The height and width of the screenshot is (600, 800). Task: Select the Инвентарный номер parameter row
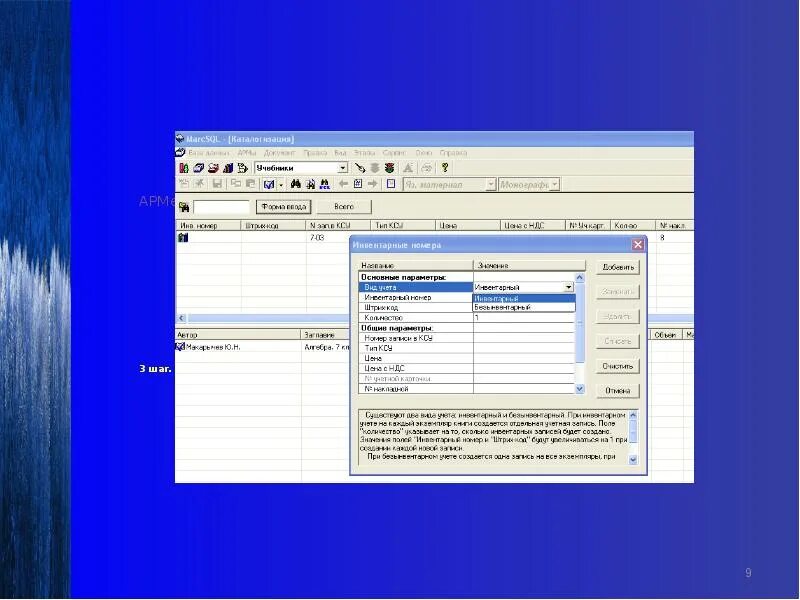(416, 297)
